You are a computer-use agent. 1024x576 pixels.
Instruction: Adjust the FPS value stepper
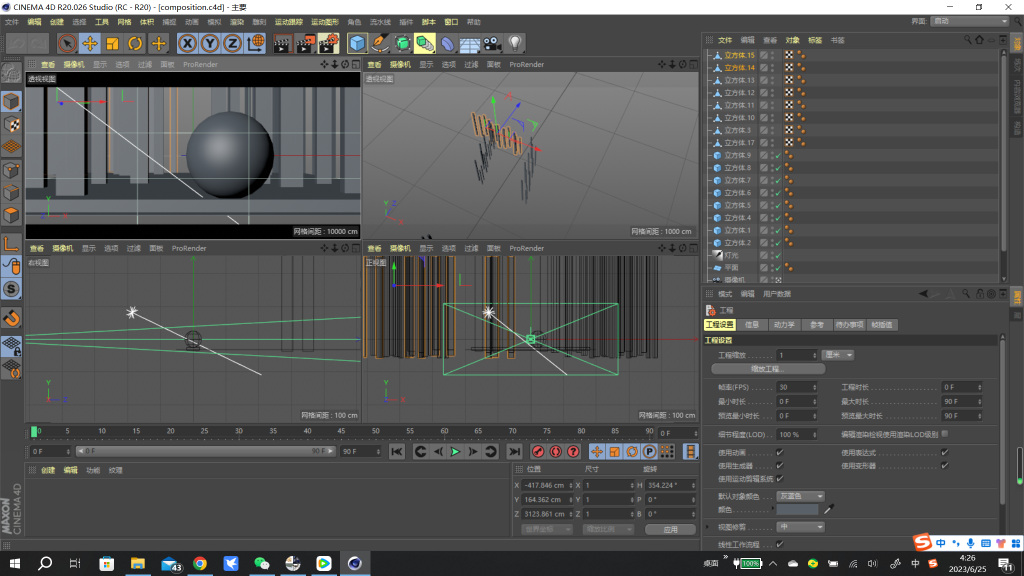coord(814,387)
